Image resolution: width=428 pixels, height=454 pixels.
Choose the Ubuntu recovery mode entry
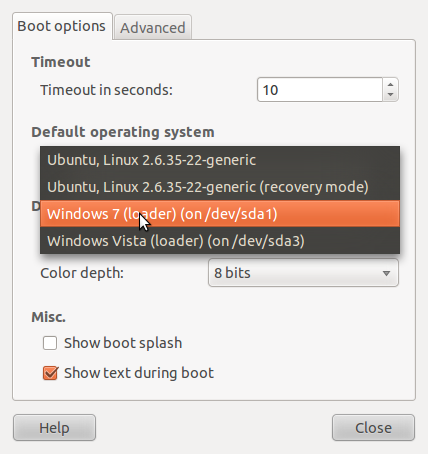[220, 187]
